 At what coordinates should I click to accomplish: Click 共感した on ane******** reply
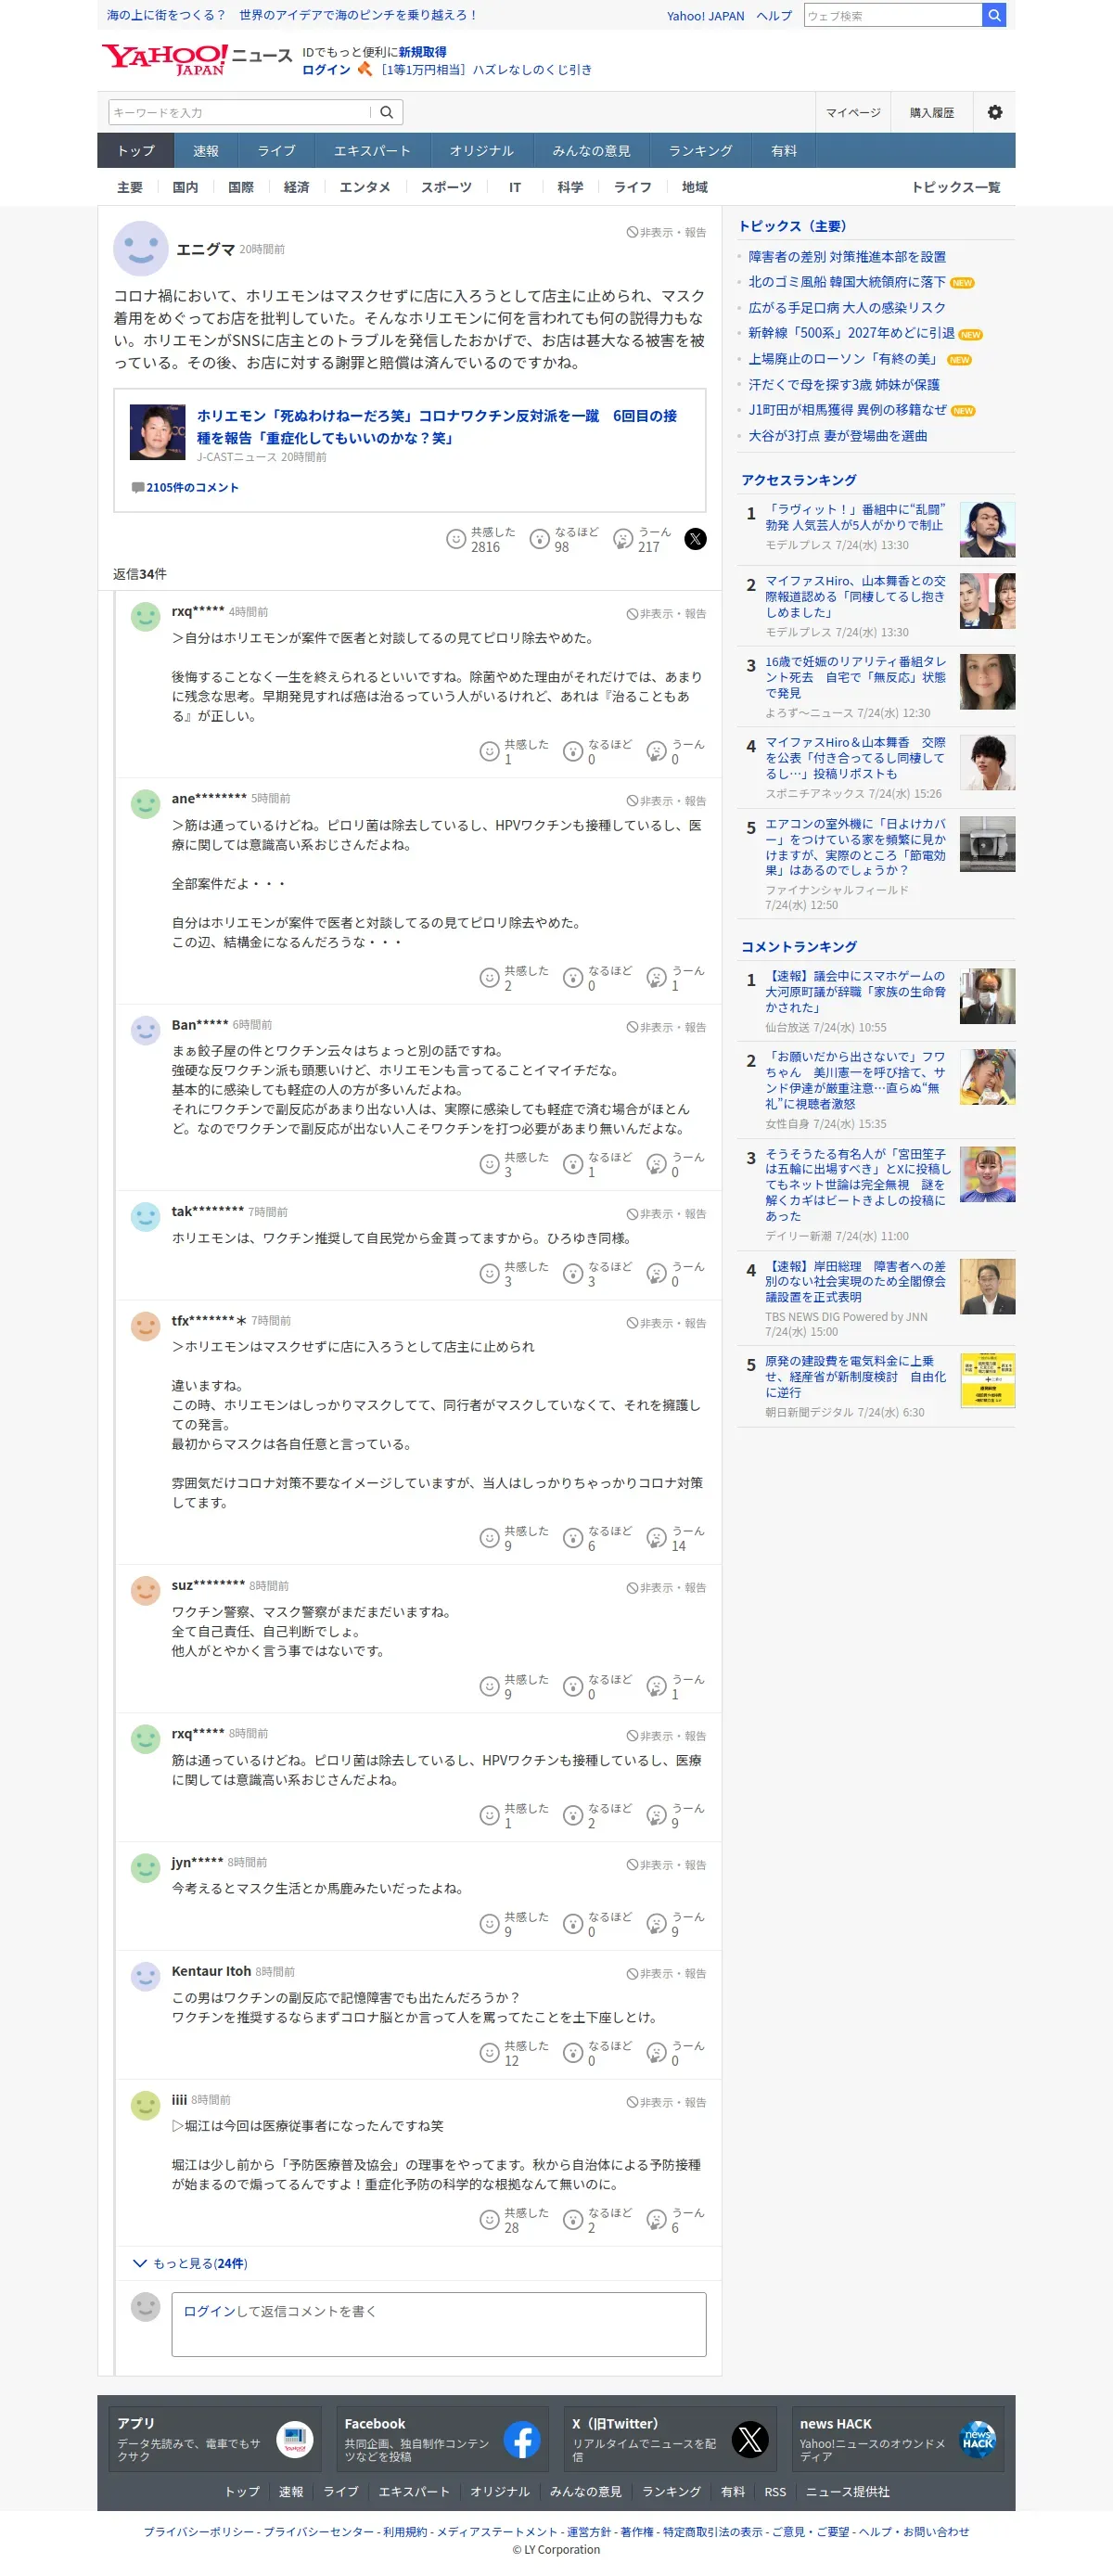click(489, 977)
